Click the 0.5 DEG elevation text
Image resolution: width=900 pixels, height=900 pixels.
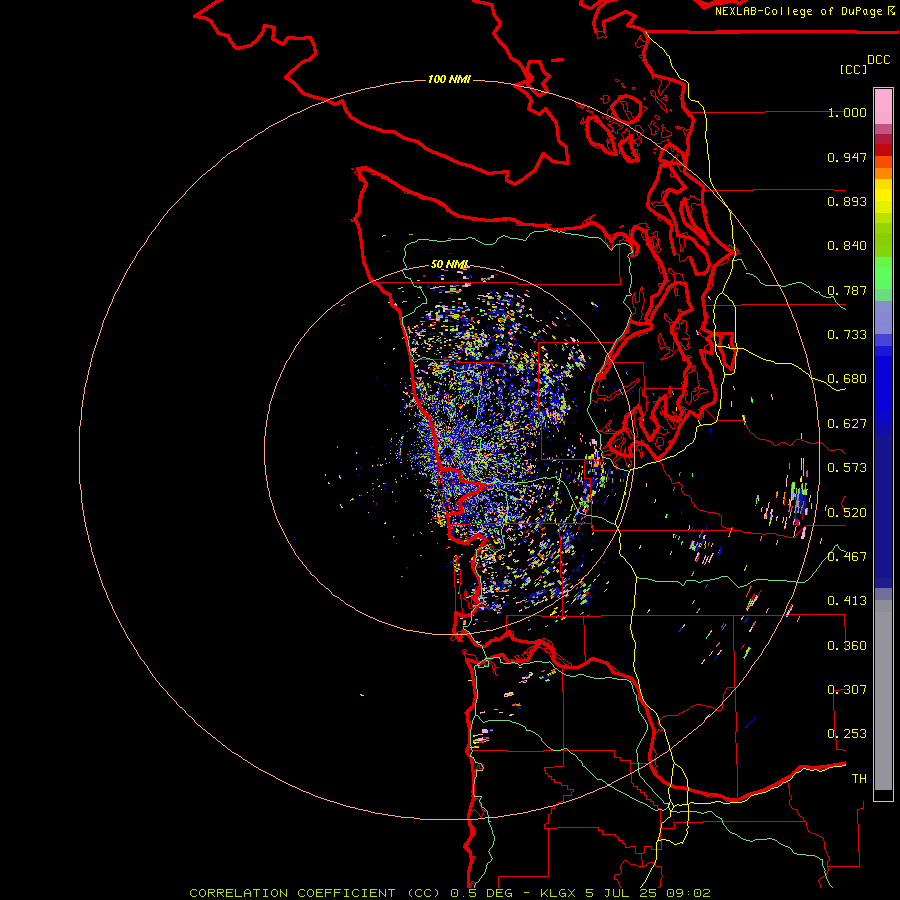coord(483,893)
